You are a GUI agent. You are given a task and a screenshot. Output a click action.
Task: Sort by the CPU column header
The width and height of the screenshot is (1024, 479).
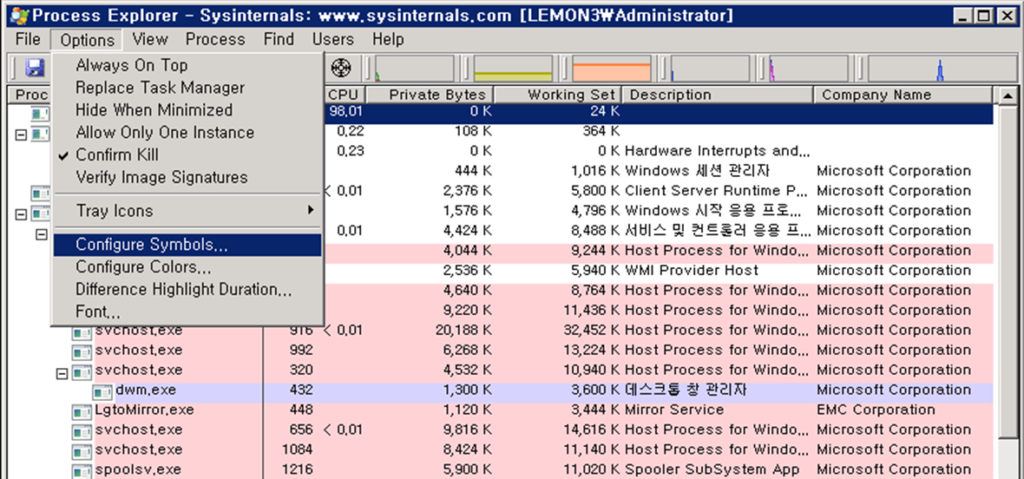coord(345,95)
